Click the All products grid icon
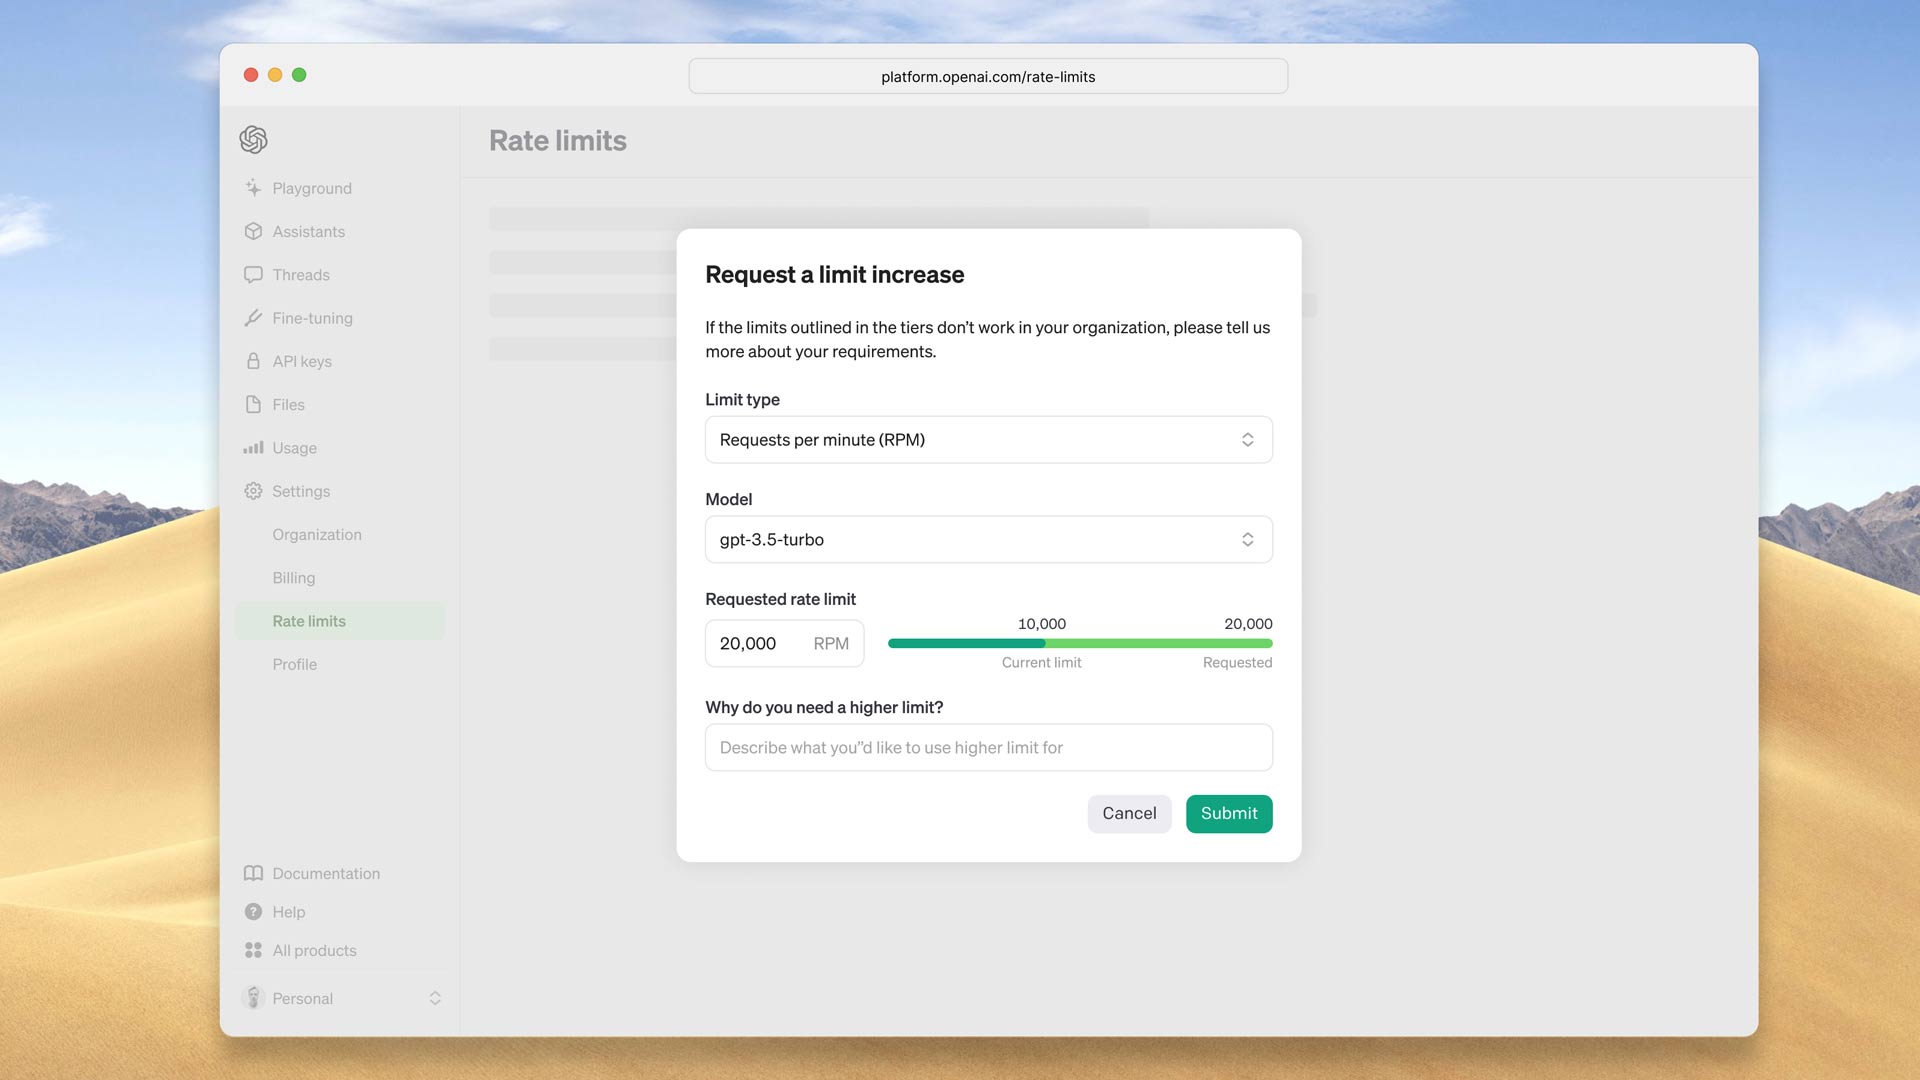The image size is (1920, 1080). coord(253,950)
